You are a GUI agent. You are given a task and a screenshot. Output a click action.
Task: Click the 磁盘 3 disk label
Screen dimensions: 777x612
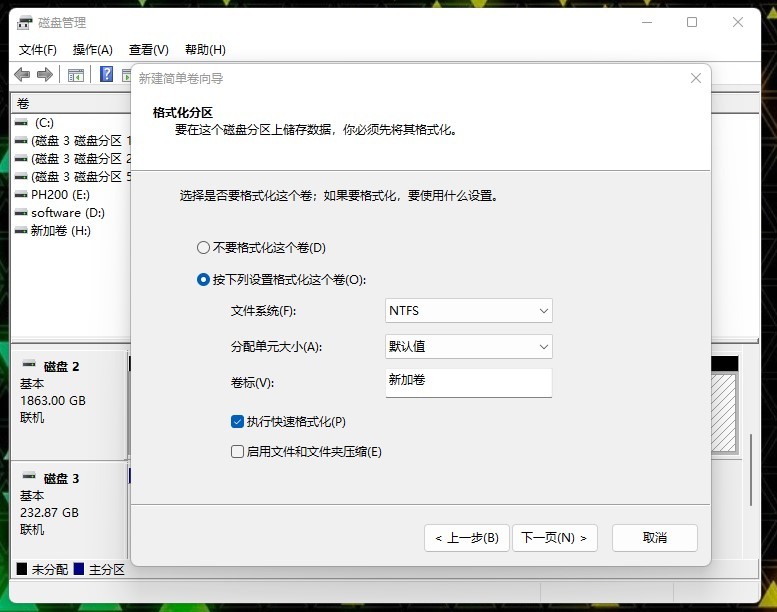coord(61,479)
